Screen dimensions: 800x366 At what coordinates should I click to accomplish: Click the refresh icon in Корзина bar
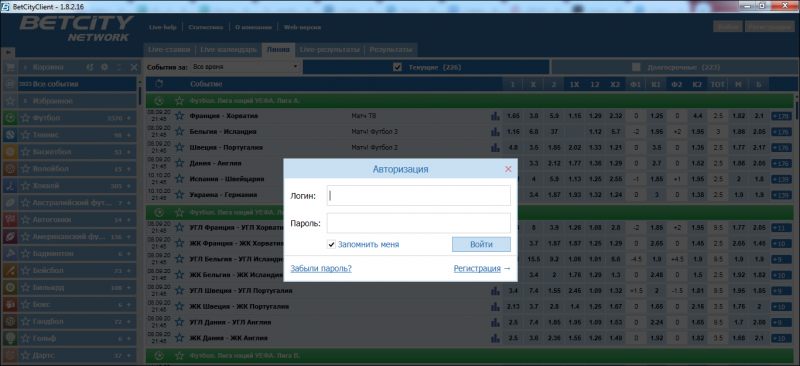coord(90,67)
